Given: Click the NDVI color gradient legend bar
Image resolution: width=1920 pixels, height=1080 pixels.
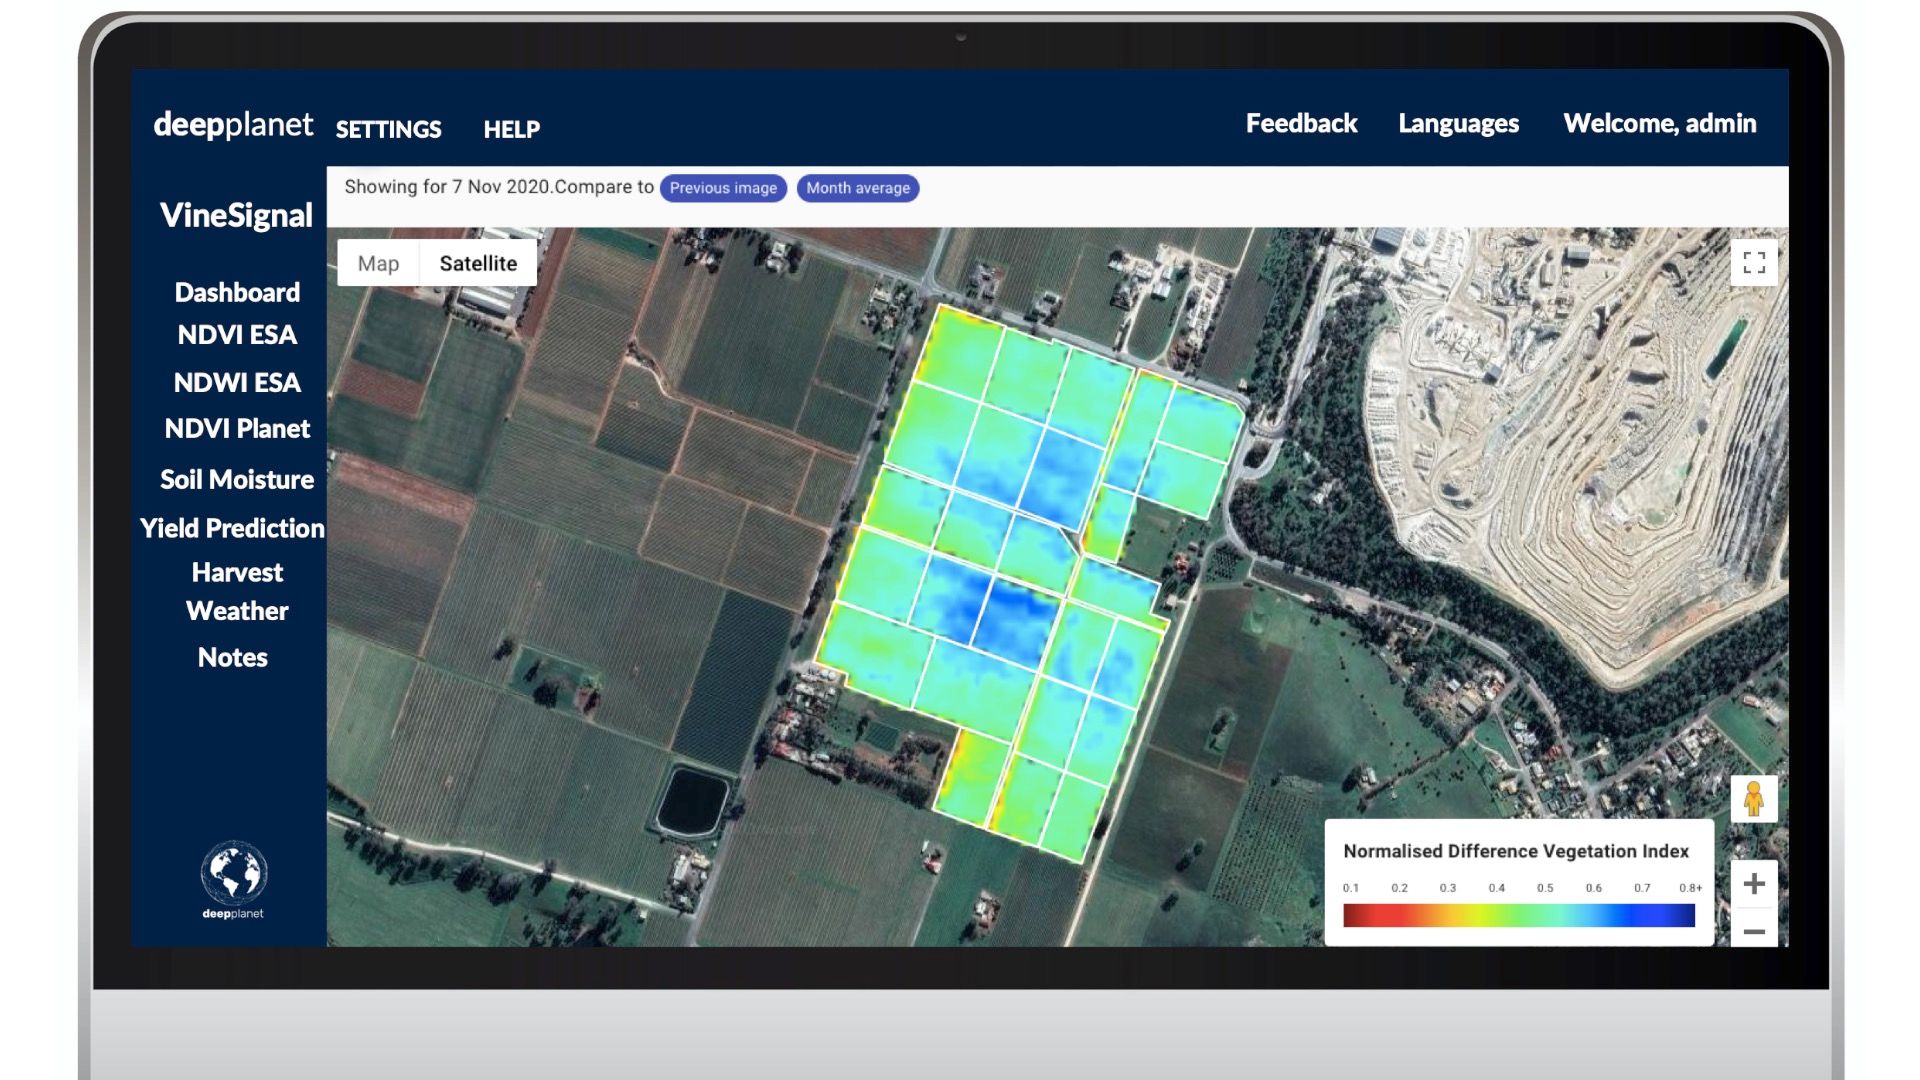Looking at the screenshot, I should click(x=1518, y=915).
